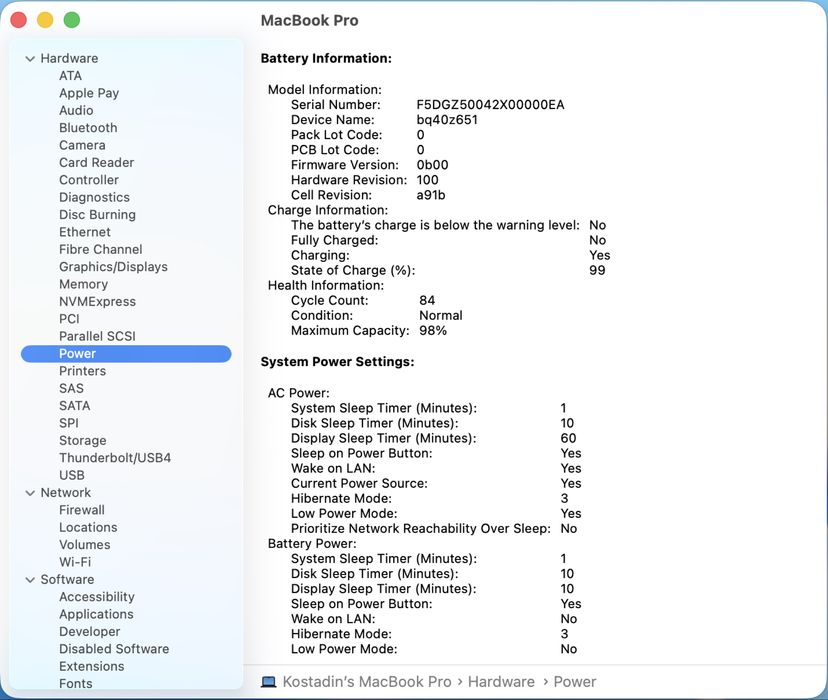Screen dimensions: 828x700
Task: Open SAS hardware entry
Action: [71, 389]
